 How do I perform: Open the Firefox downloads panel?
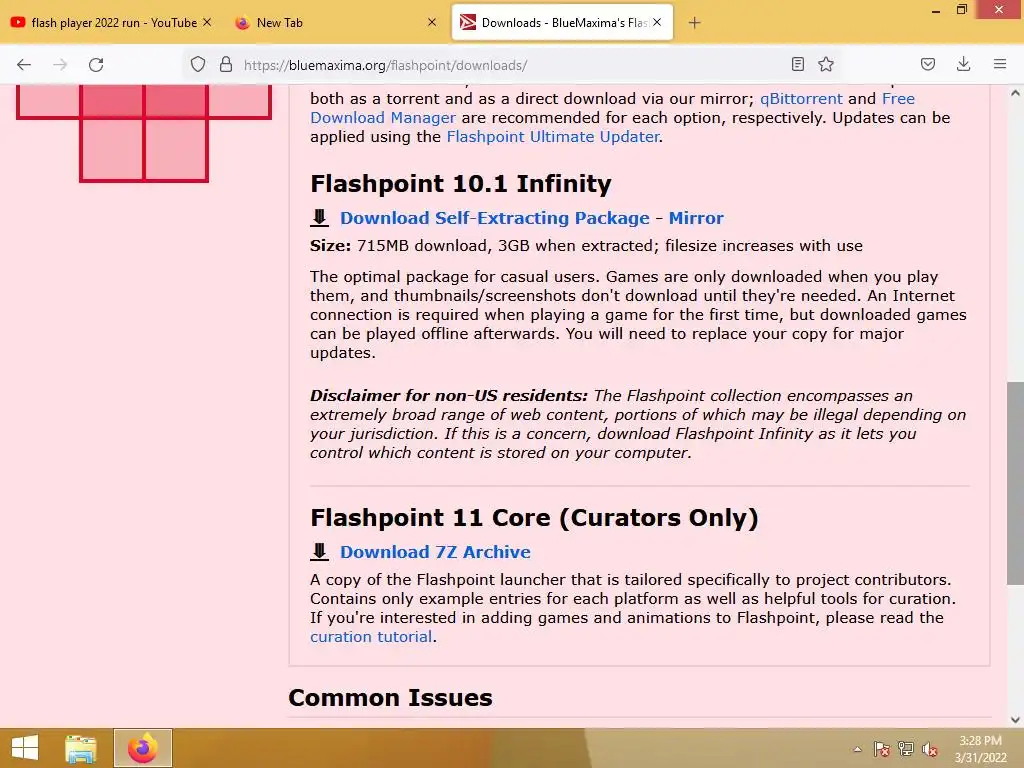(963, 64)
